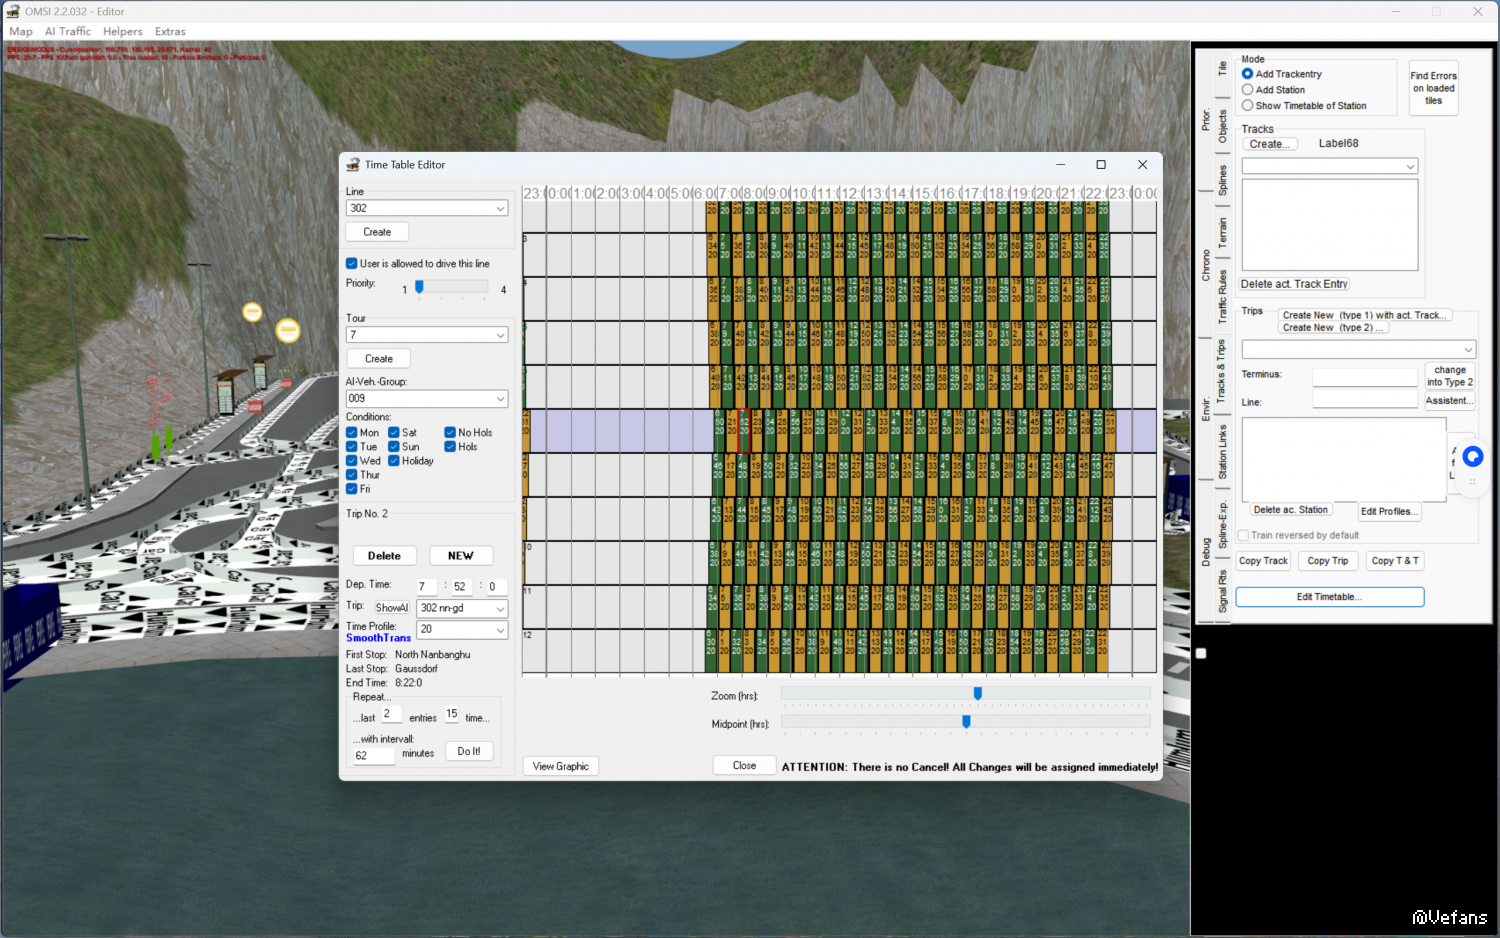This screenshot has width=1500, height=938.
Task: Click the larger yellow marker in 3D view
Action: [x=288, y=330]
